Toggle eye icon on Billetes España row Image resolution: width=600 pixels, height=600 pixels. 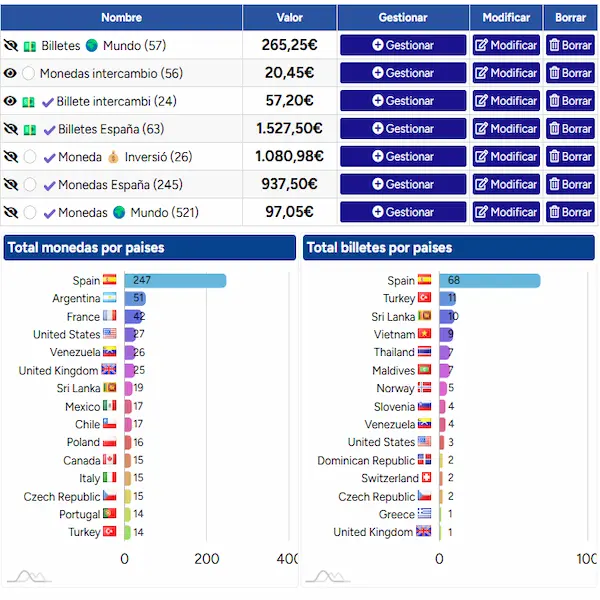coord(11,129)
